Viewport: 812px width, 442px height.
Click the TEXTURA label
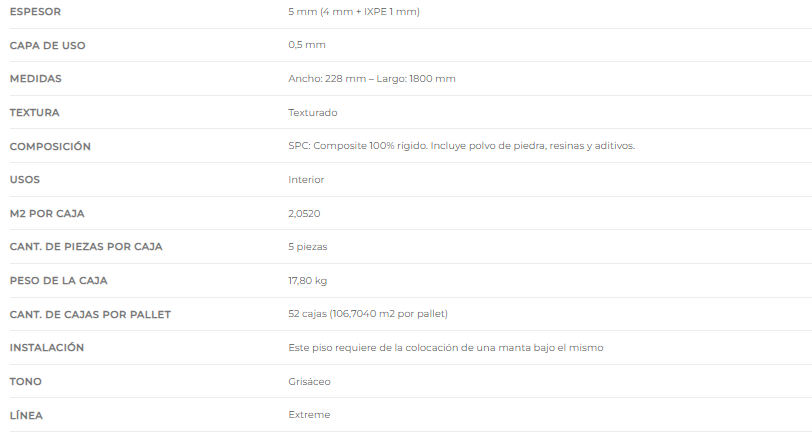point(35,112)
